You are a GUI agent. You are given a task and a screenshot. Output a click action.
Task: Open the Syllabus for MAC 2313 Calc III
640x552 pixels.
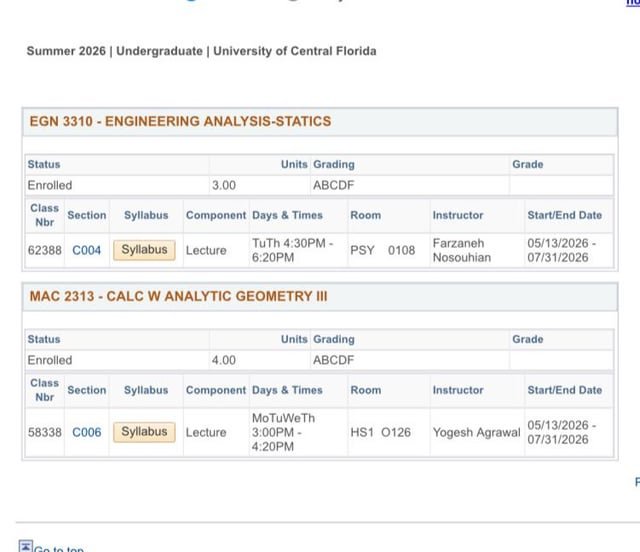tap(144, 432)
